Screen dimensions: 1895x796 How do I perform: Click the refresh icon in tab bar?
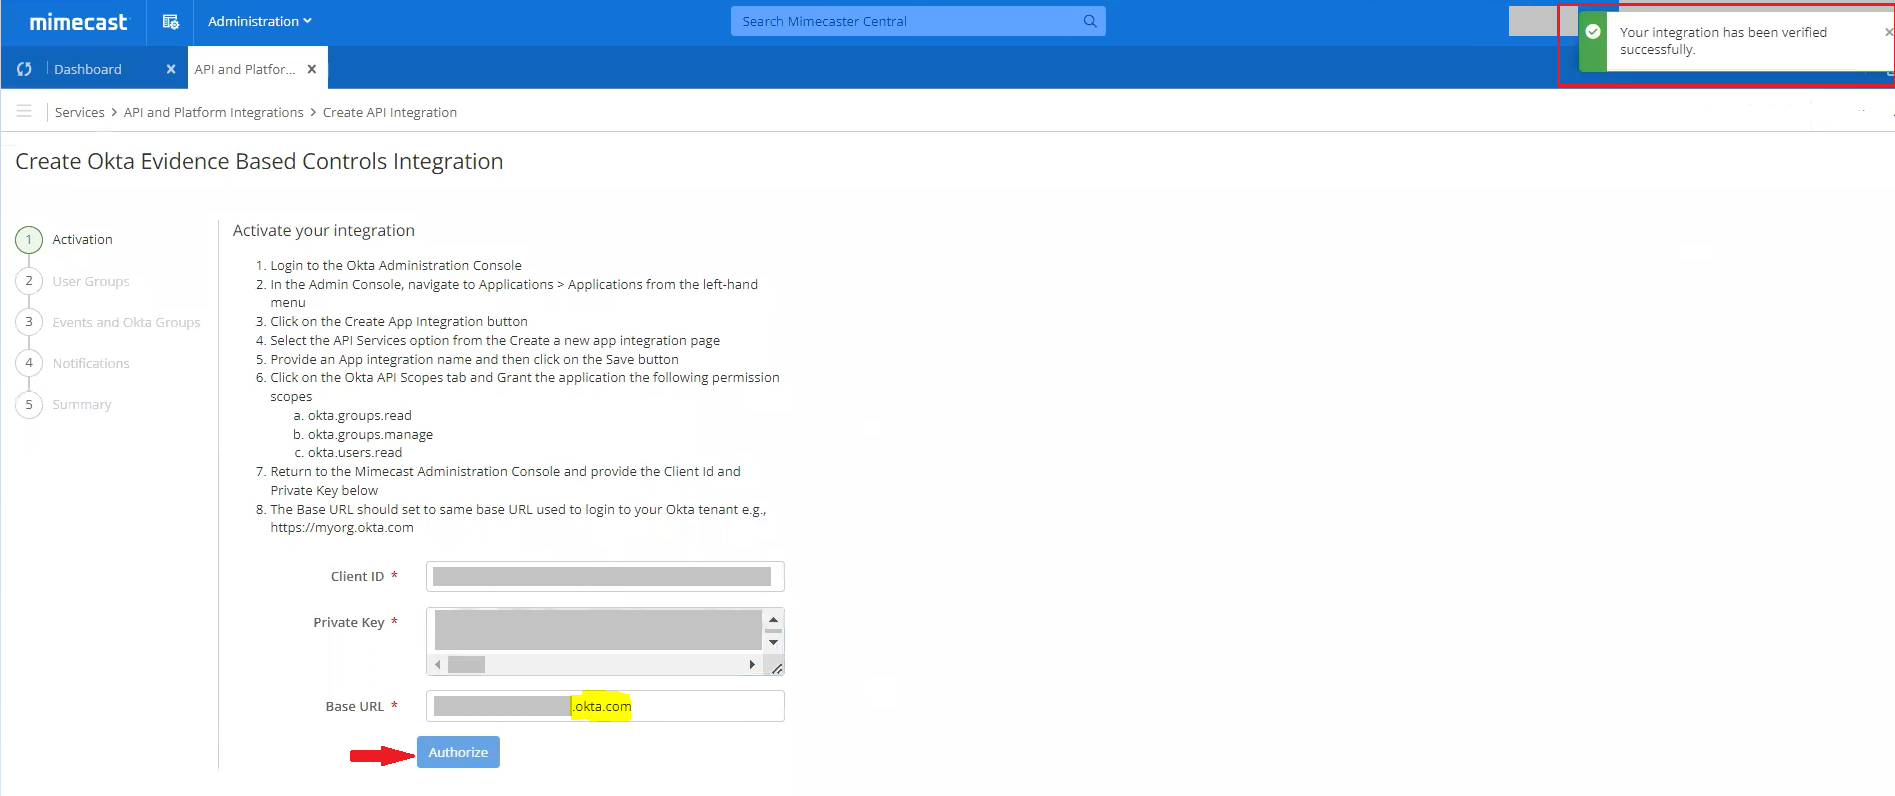24,69
